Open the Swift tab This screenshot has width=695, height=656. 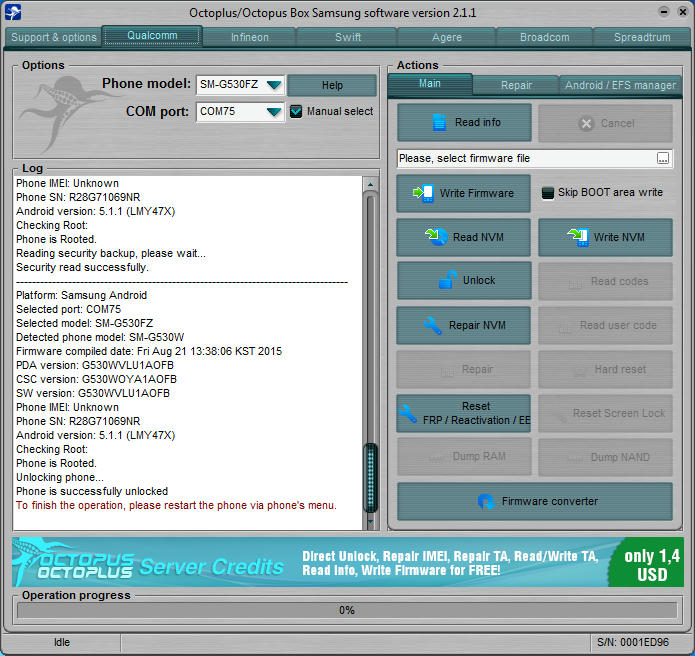point(348,37)
